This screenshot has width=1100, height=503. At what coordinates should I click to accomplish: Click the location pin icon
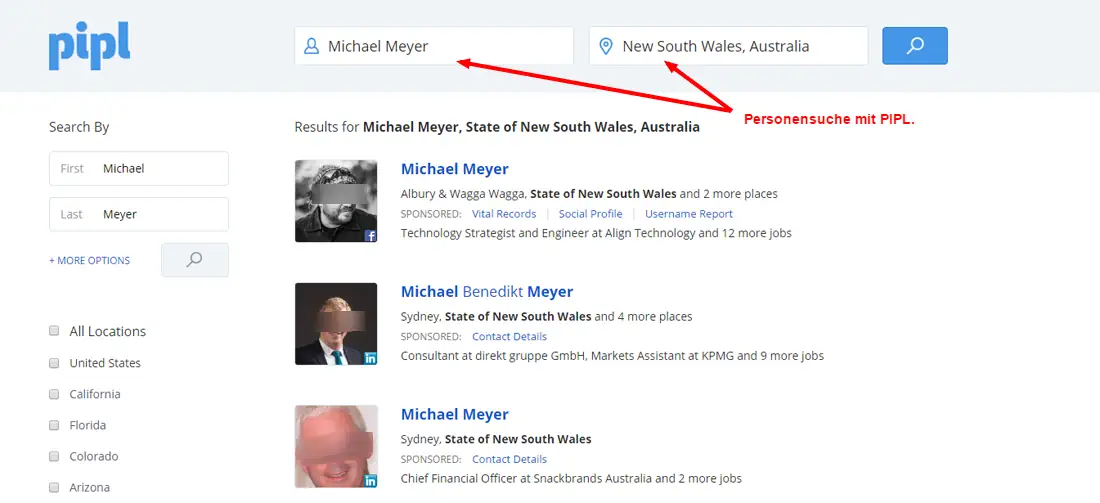pyautogui.click(x=605, y=46)
